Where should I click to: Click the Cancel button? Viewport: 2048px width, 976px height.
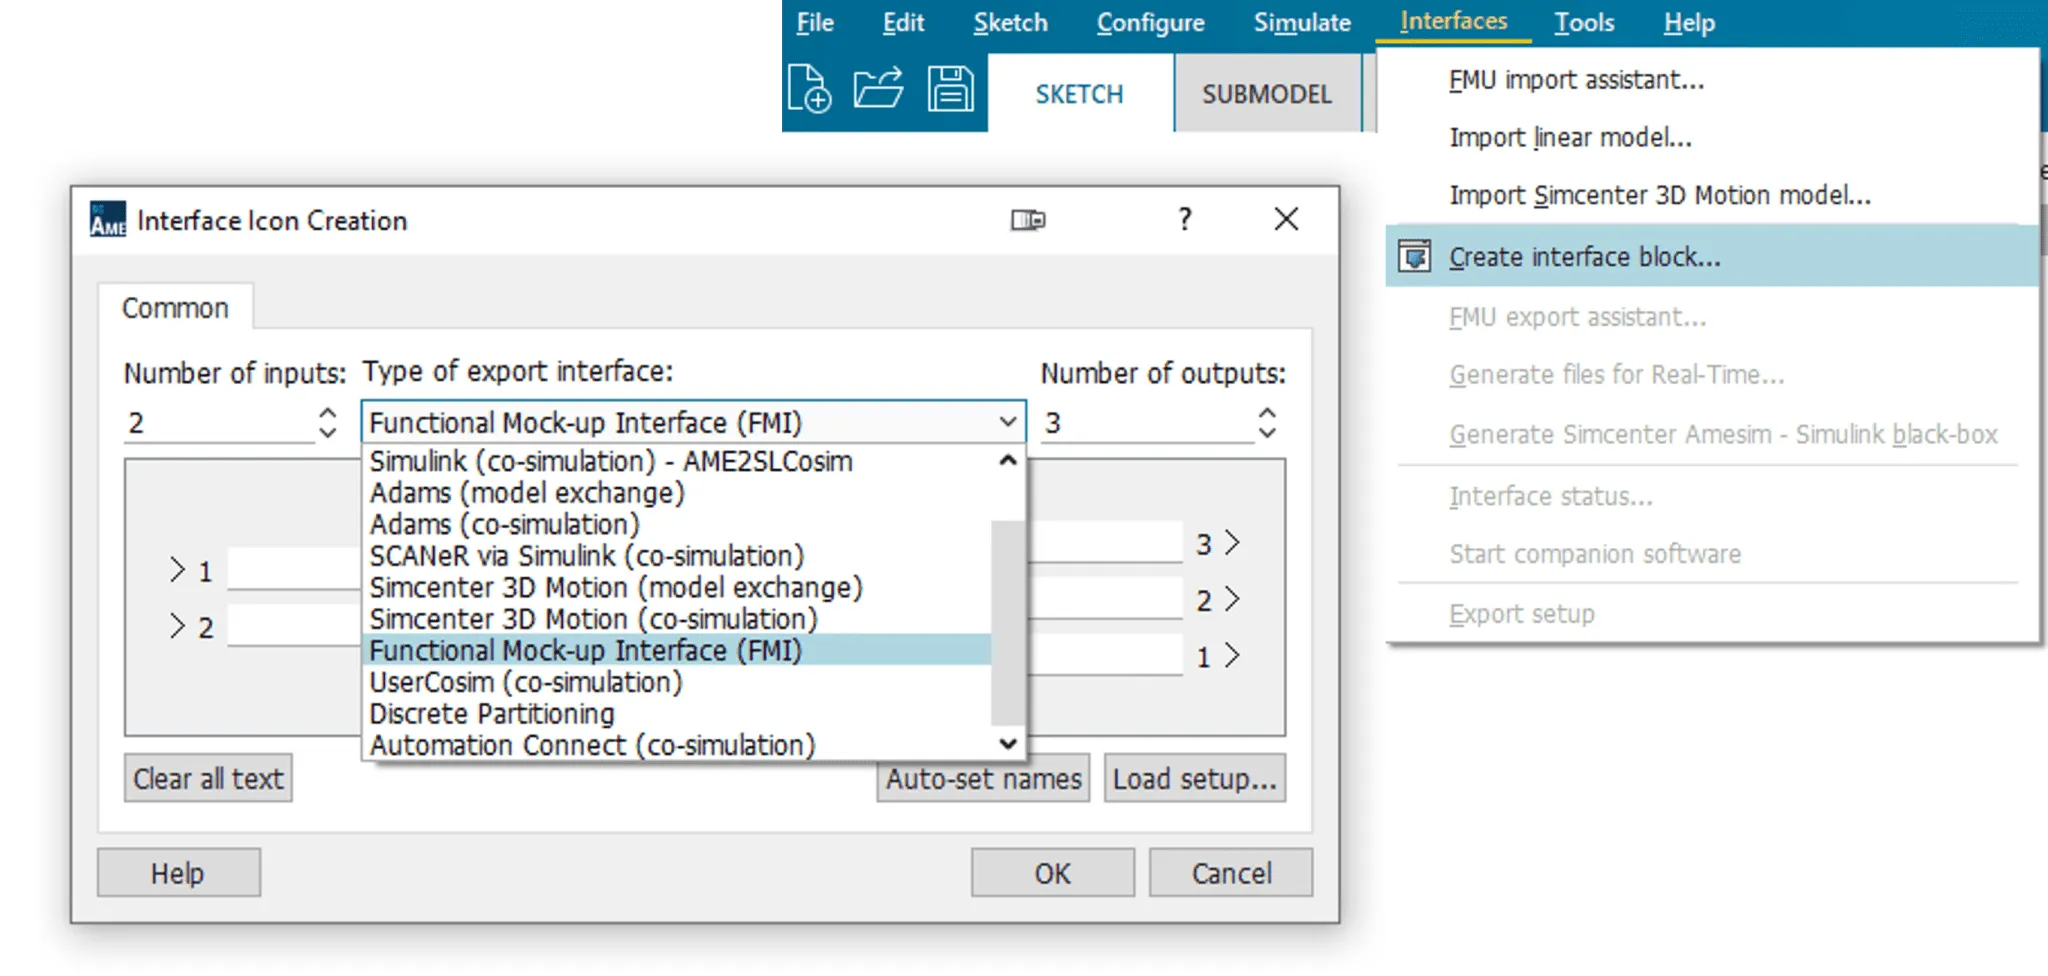coord(1231,873)
